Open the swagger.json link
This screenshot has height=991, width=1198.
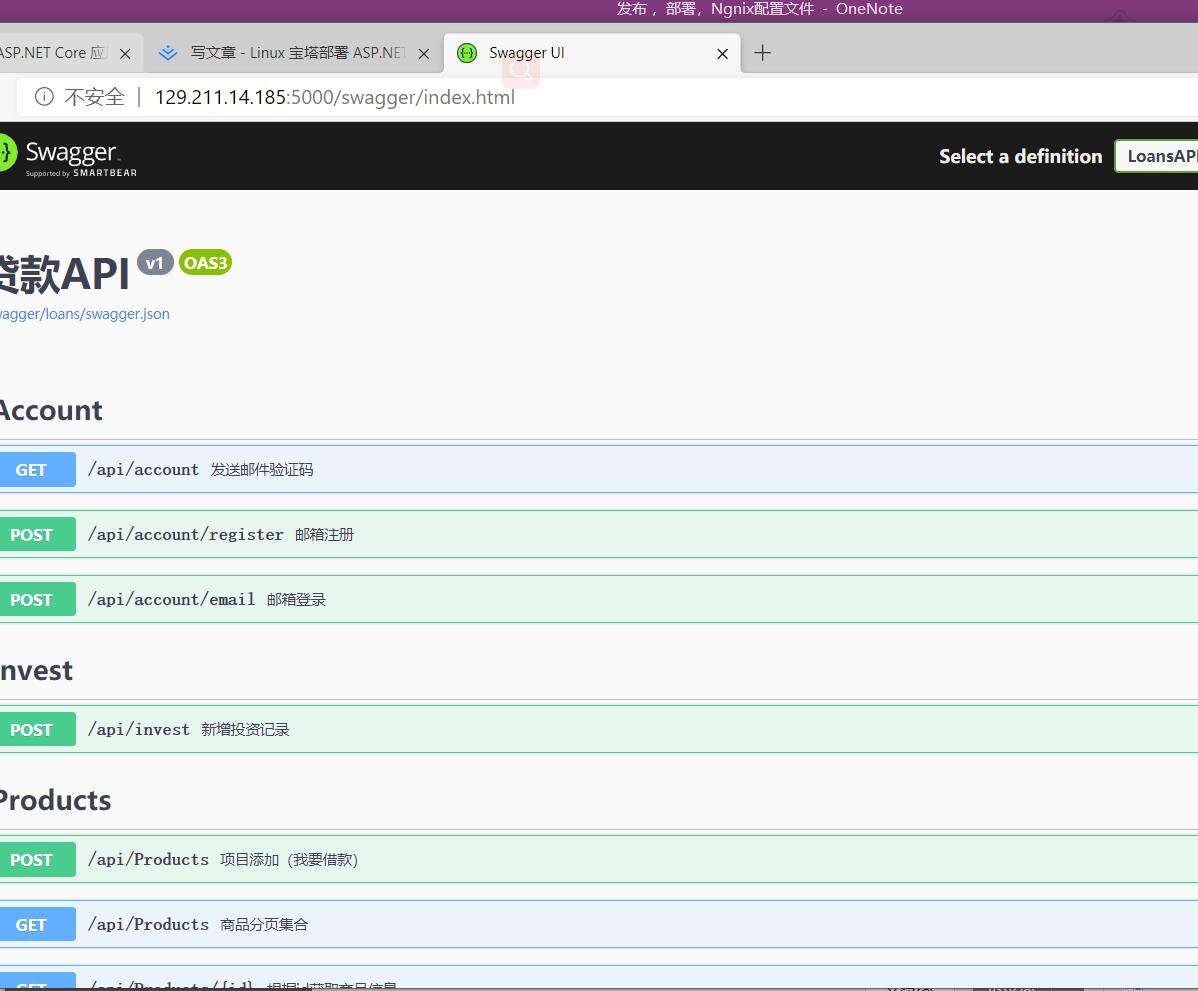pyautogui.click(x=85, y=314)
